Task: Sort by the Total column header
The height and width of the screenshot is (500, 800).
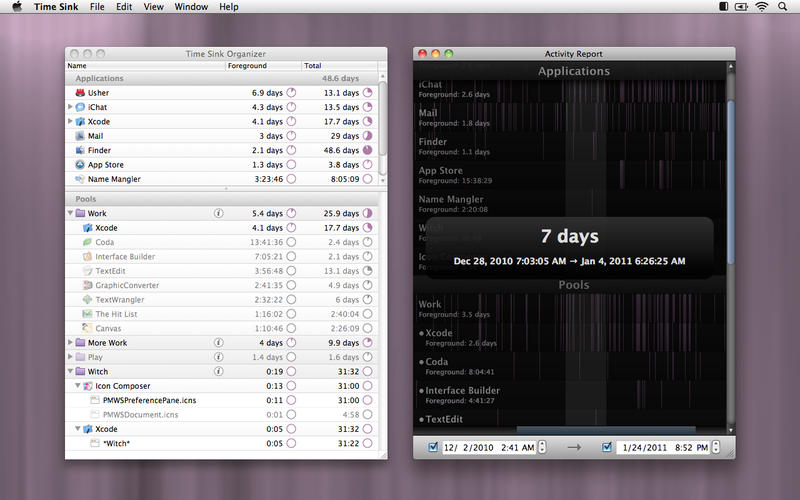Action: click(x=340, y=66)
